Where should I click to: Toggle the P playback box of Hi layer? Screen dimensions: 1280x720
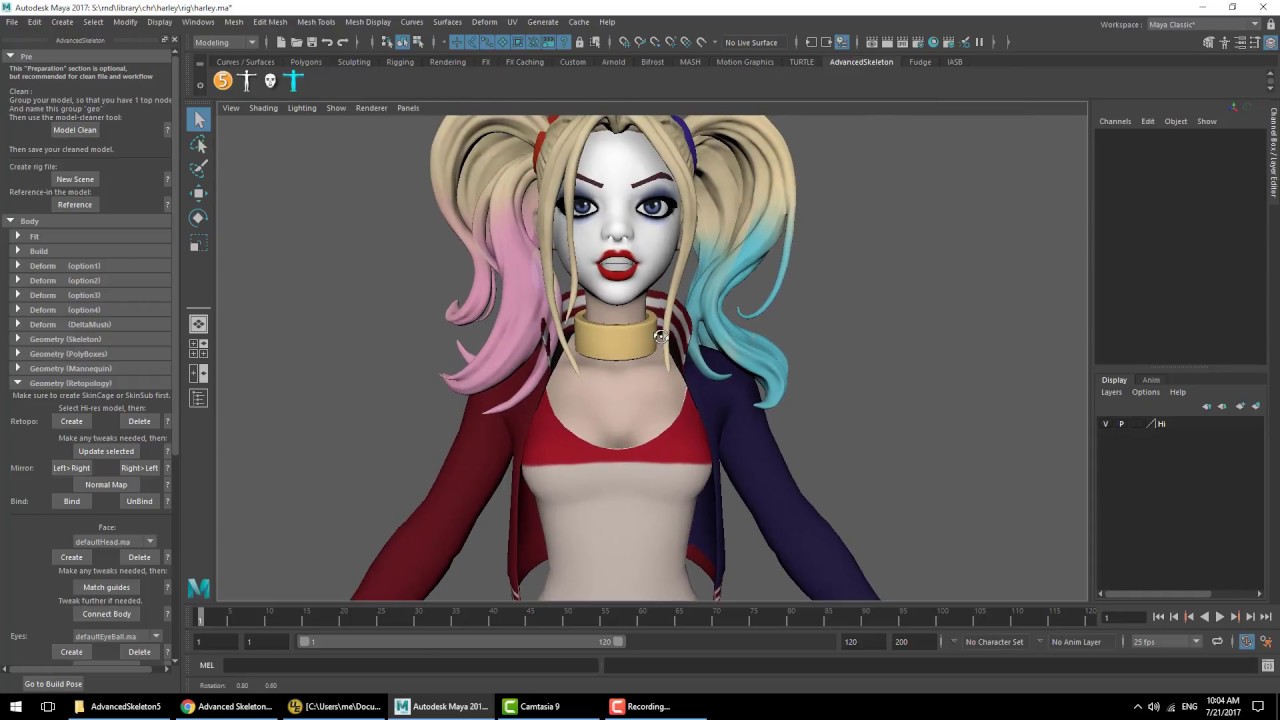pyautogui.click(x=1121, y=424)
